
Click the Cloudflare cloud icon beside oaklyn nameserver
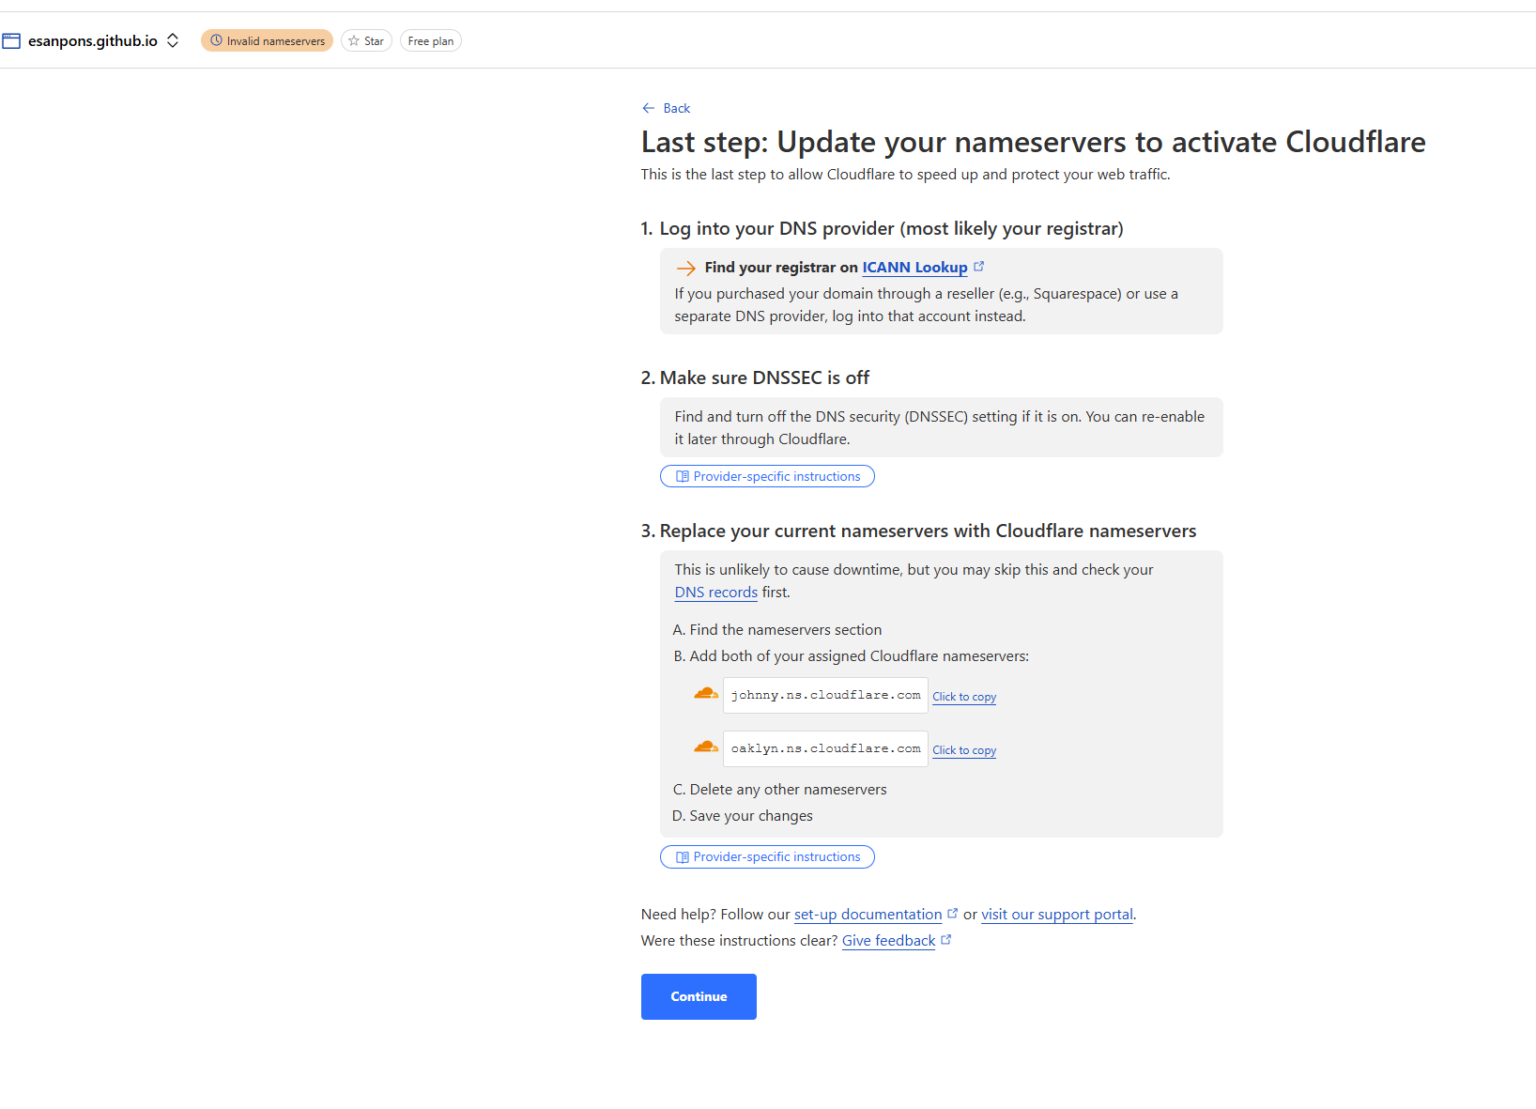(706, 746)
